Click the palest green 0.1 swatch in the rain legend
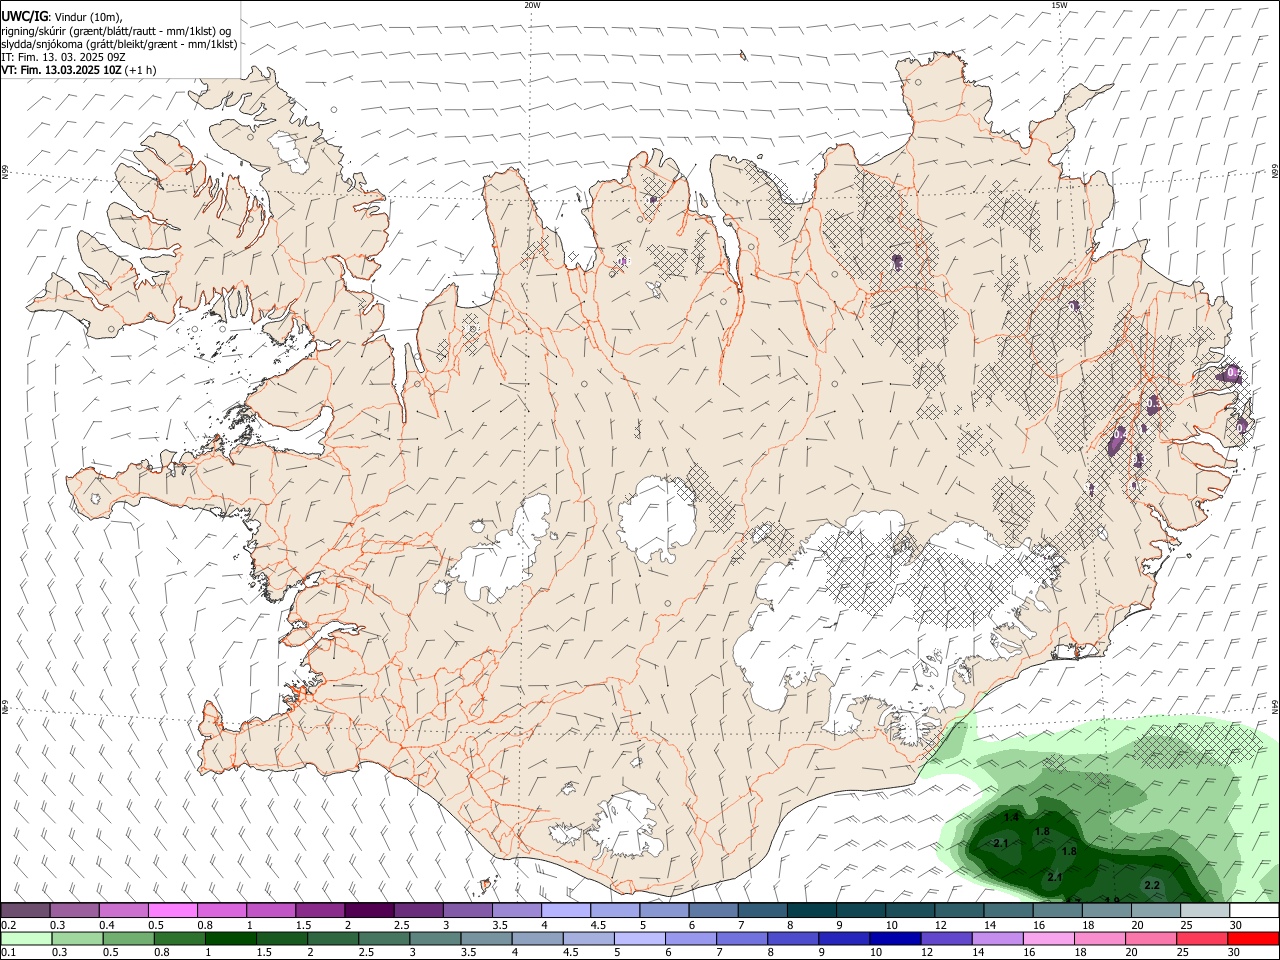 [24, 939]
